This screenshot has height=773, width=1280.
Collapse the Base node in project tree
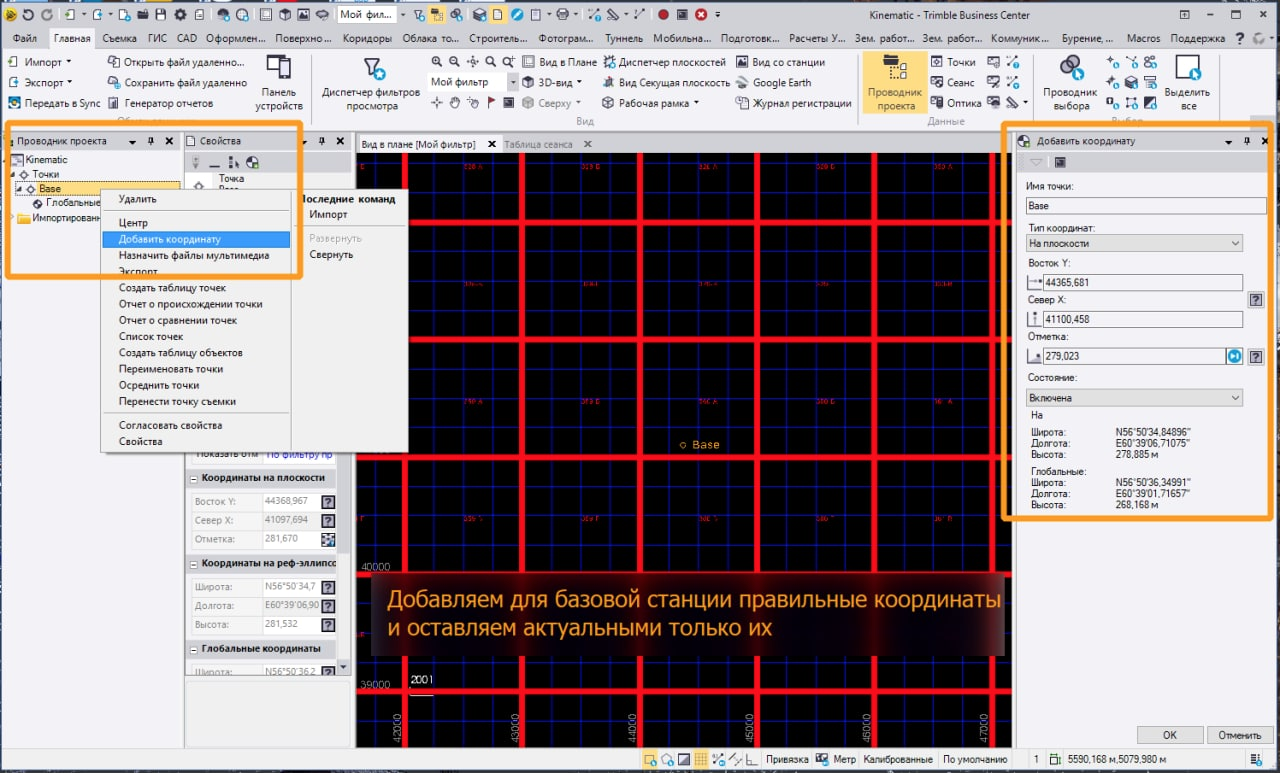19,189
